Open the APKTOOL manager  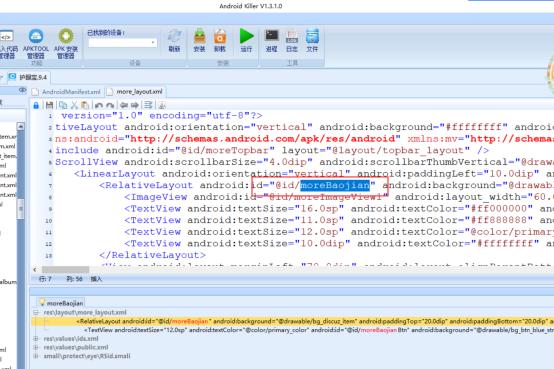(x=36, y=44)
